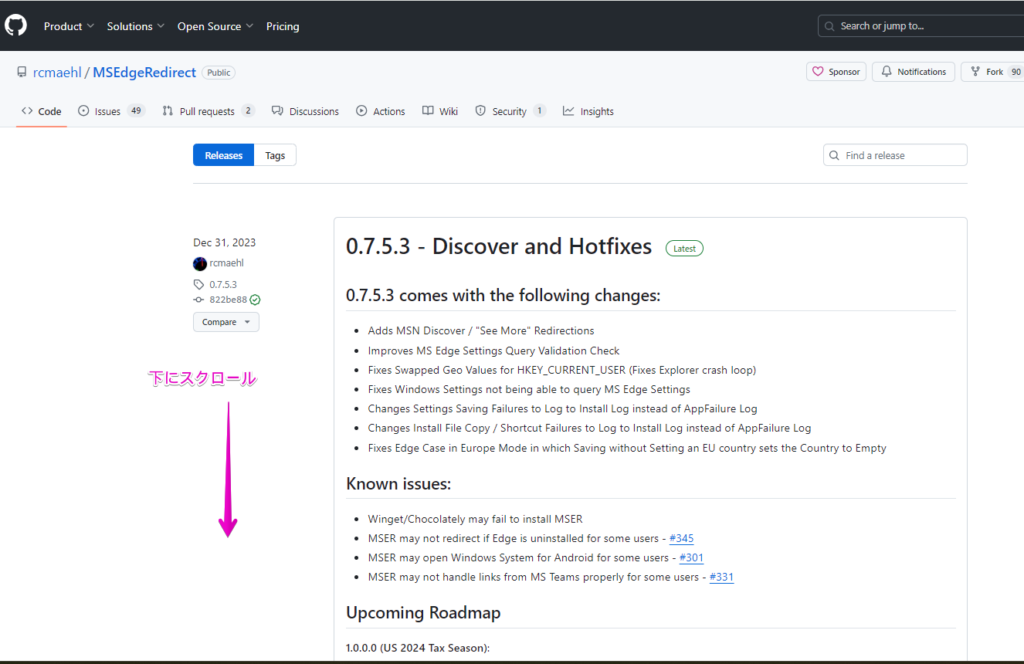Viewport: 1024px width, 664px height.
Task: Open the Solutions menu
Action: click(135, 26)
